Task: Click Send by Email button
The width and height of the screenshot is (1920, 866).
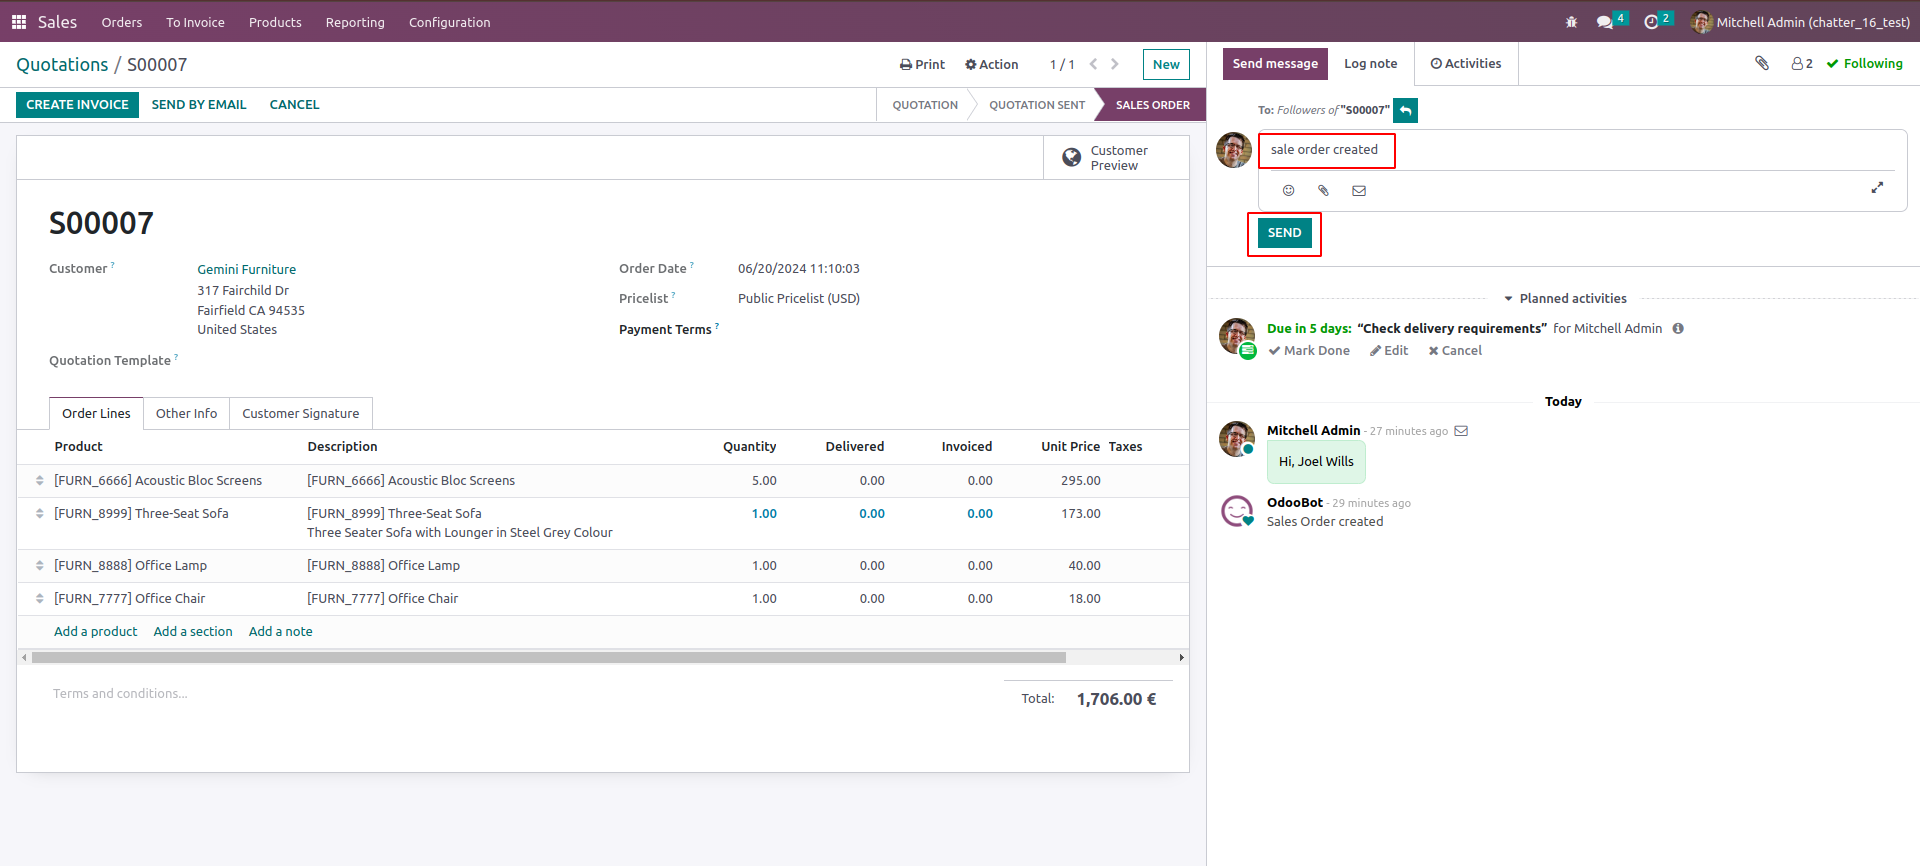Action: [x=199, y=104]
